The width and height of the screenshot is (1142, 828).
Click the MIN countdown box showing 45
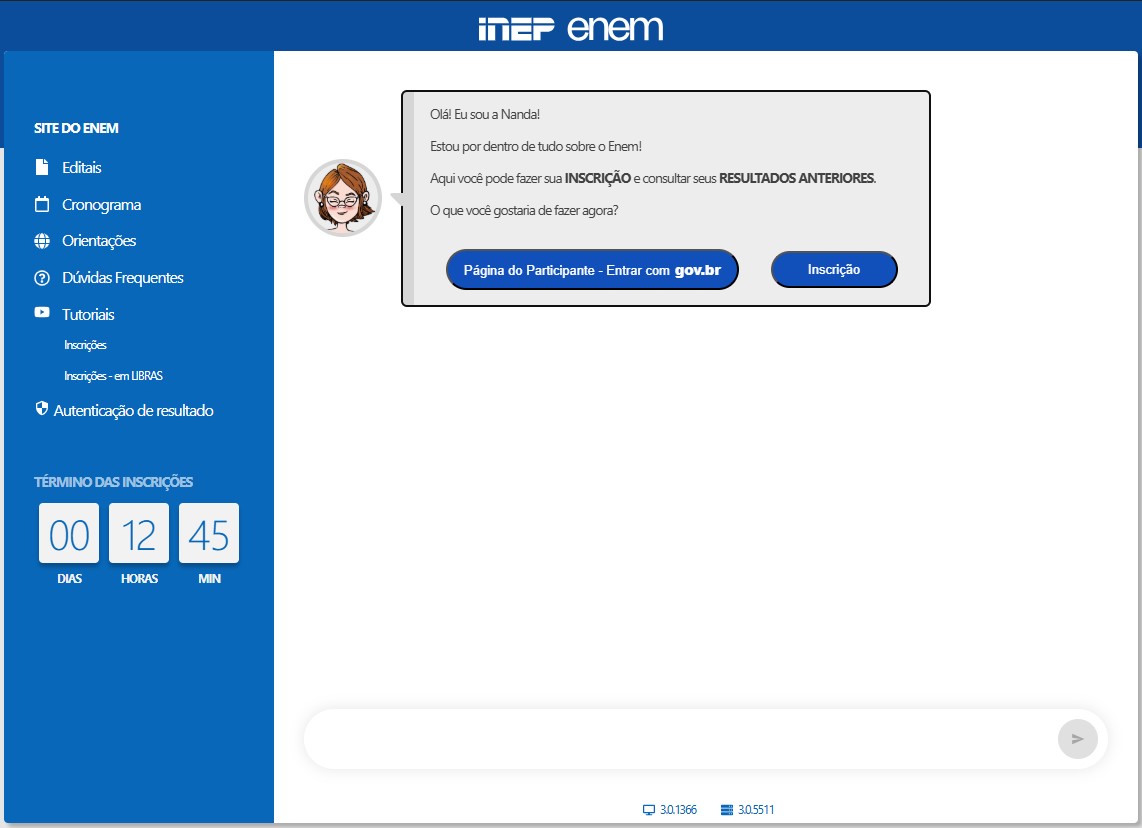tap(209, 534)
